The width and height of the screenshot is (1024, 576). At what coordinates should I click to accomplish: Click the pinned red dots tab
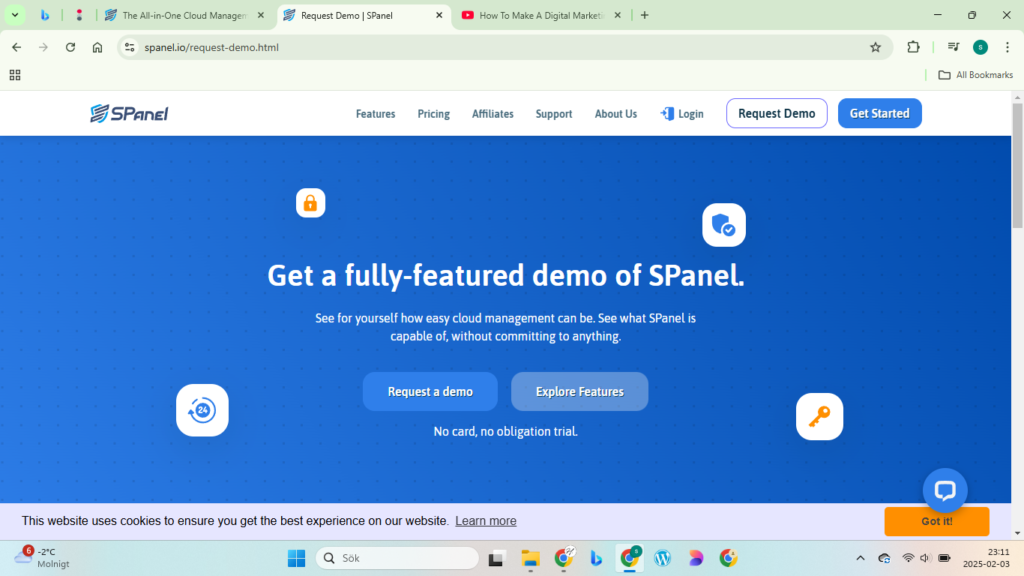(79, 15)
